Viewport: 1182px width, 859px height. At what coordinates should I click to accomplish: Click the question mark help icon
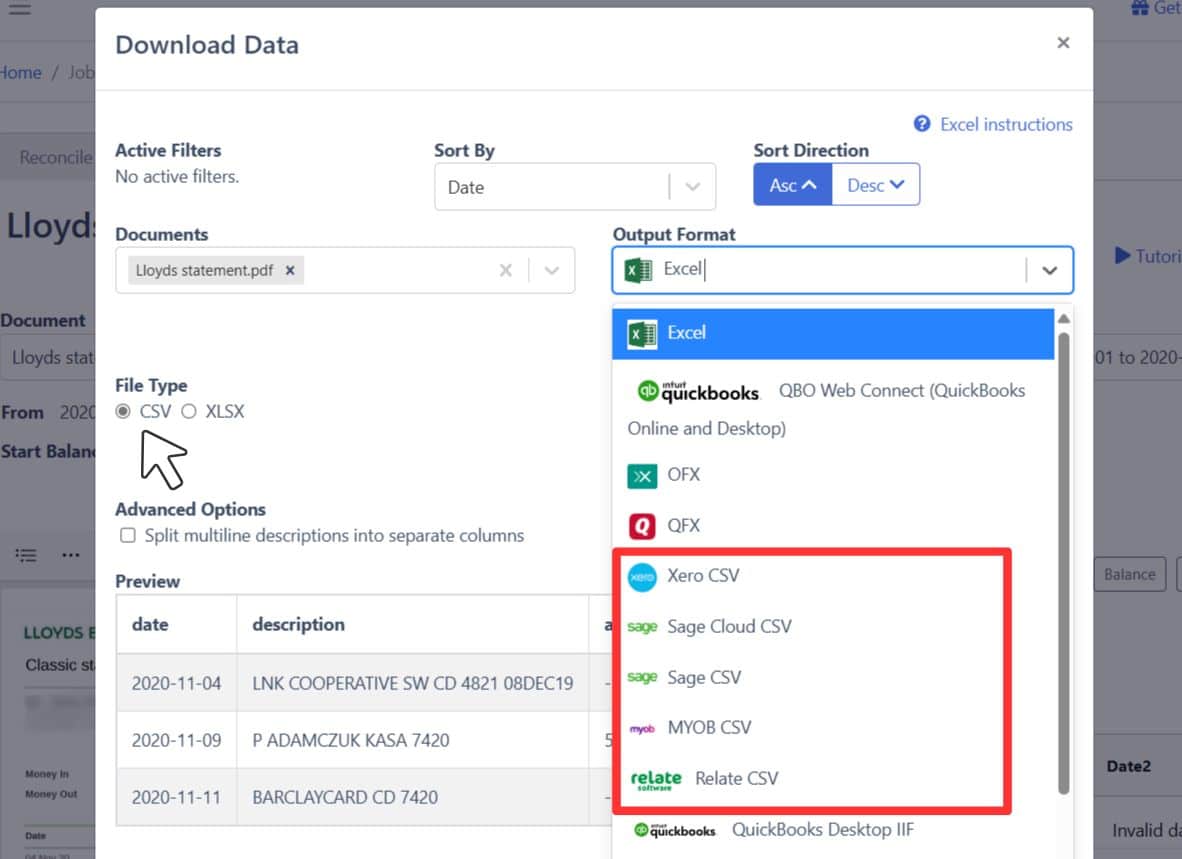(921, 124)
